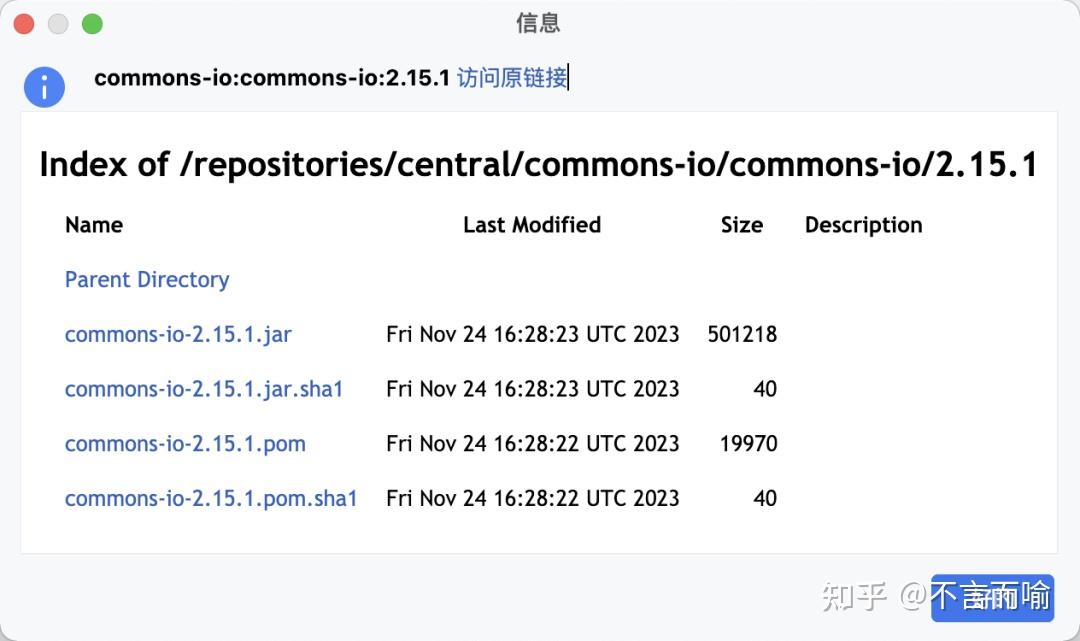Click the 信息 dialog title
Screen dimensions: 1080x641
tap(539, 23)
